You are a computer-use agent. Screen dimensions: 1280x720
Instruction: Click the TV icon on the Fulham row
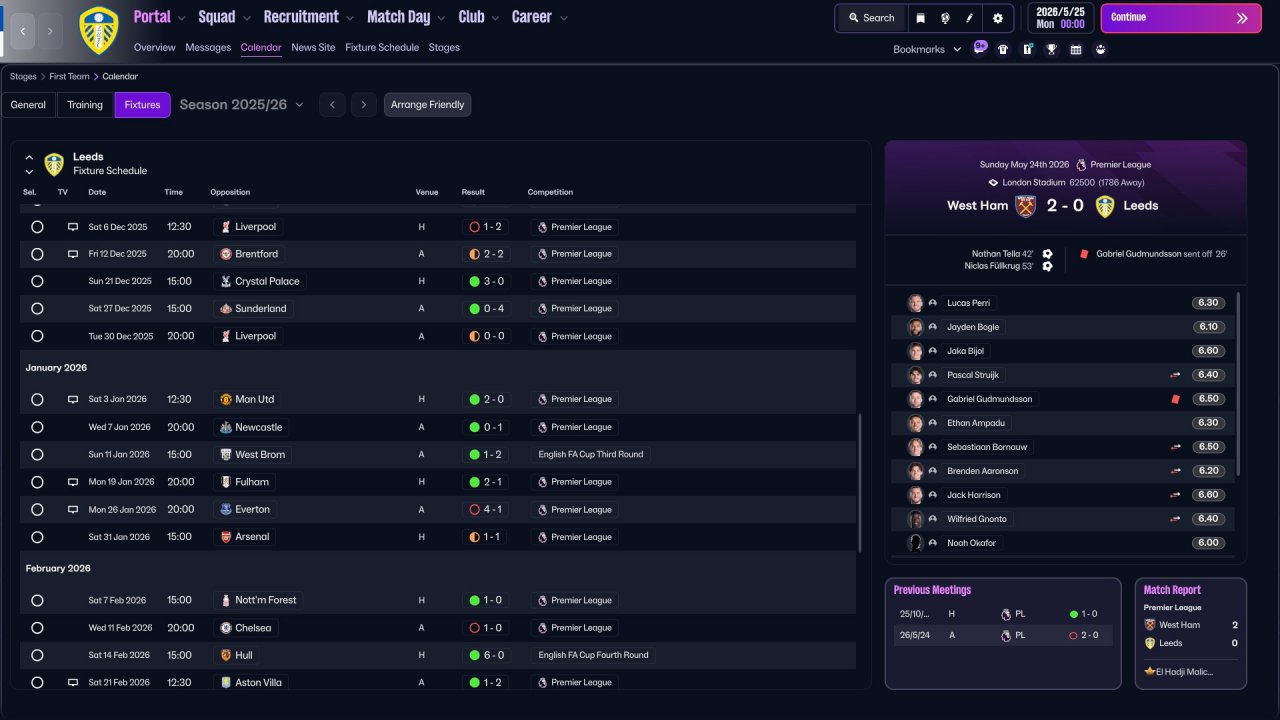pyautogui.click(x=73, y=482)
